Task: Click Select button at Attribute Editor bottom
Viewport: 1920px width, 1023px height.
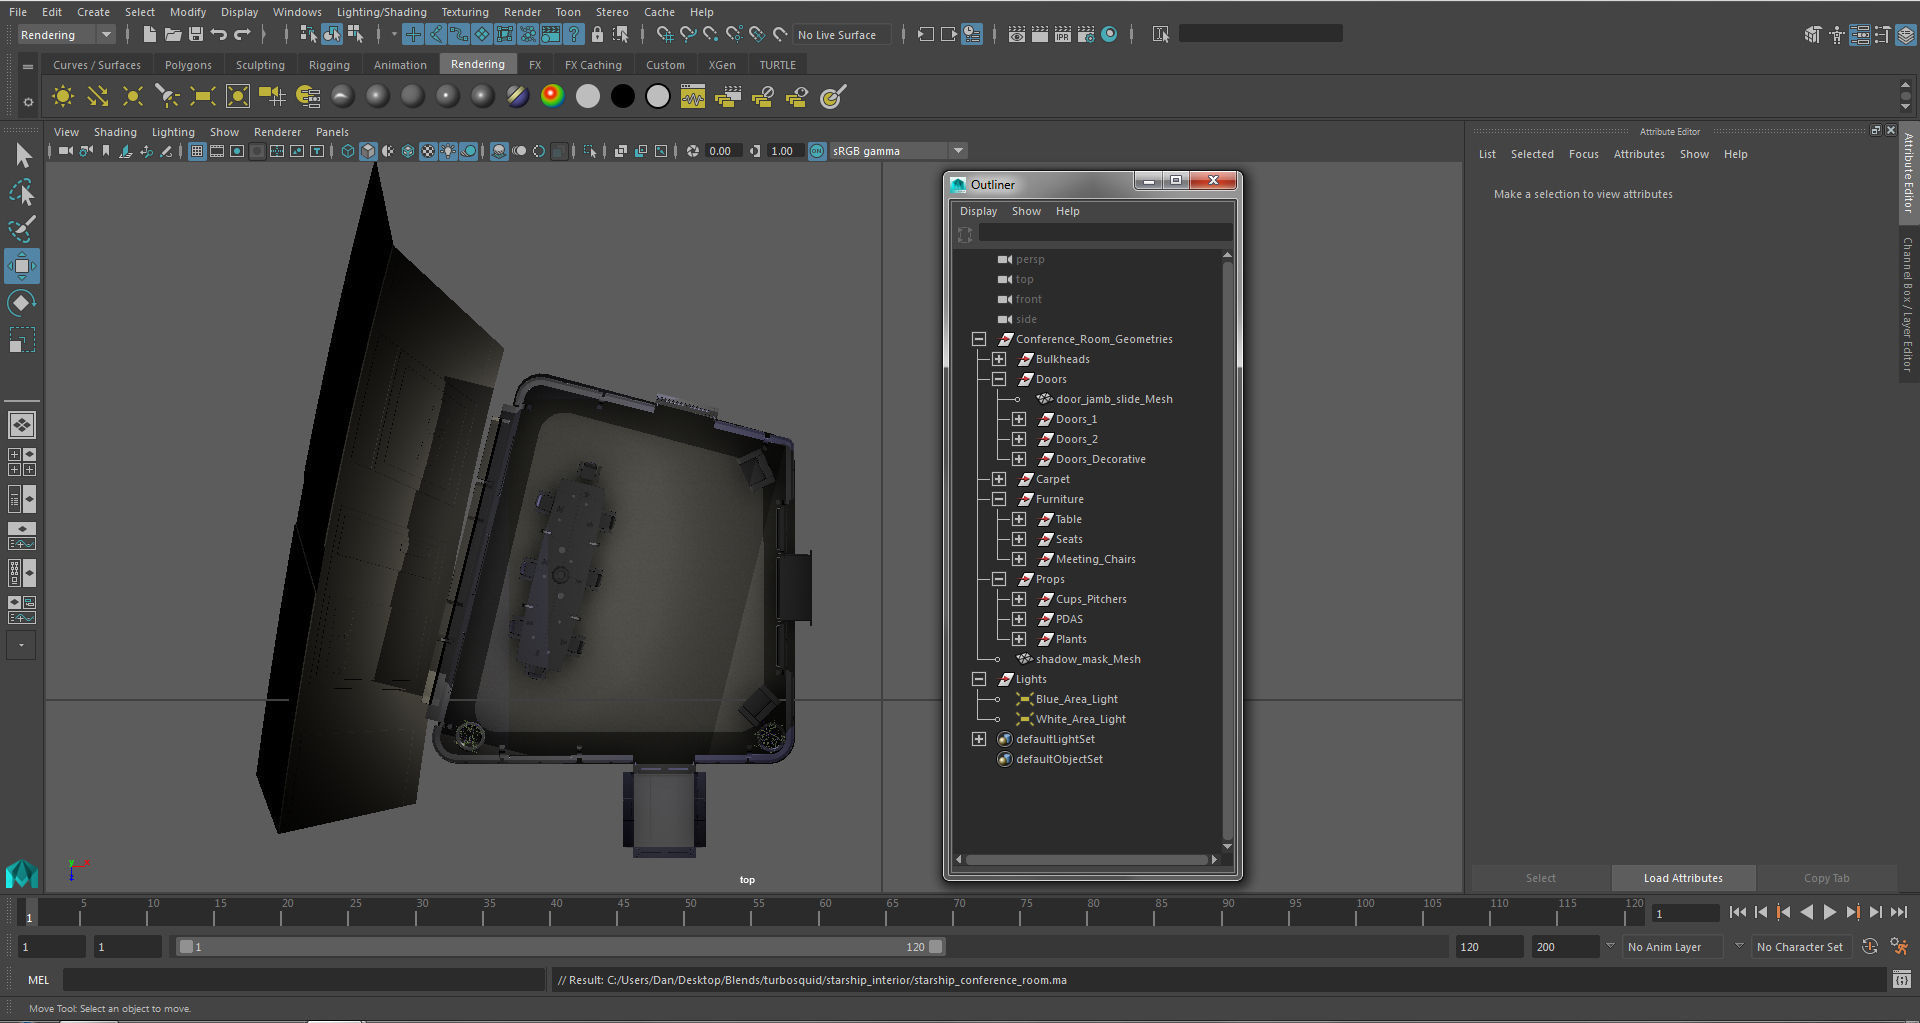Action: pos(1540,878)
